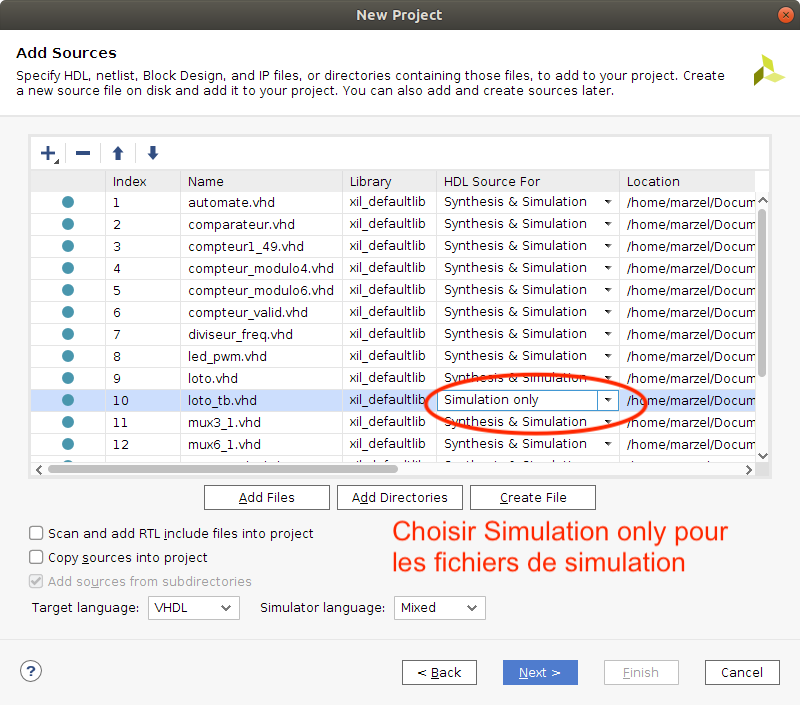800x705 pixels.
Task: Select the diviseur_freq.vhd file name
Action: click(x=240, y=335)
